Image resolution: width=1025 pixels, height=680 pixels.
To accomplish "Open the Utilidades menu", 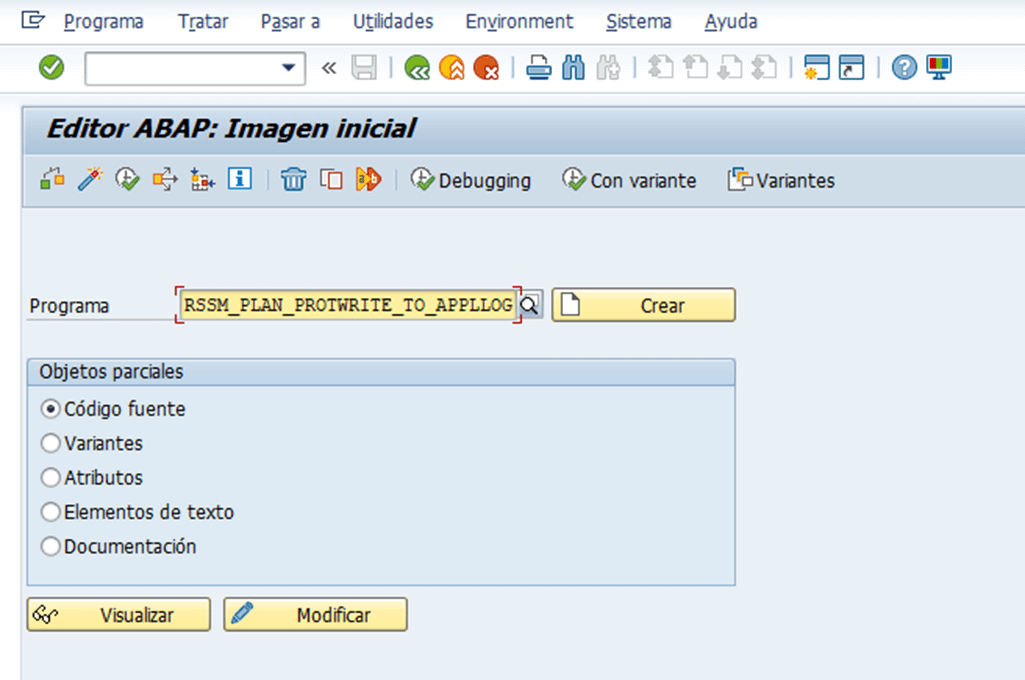I will tap(393, 21).
